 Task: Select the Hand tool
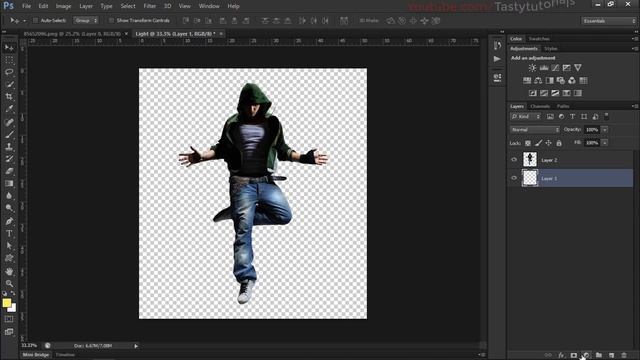[9, 271]
